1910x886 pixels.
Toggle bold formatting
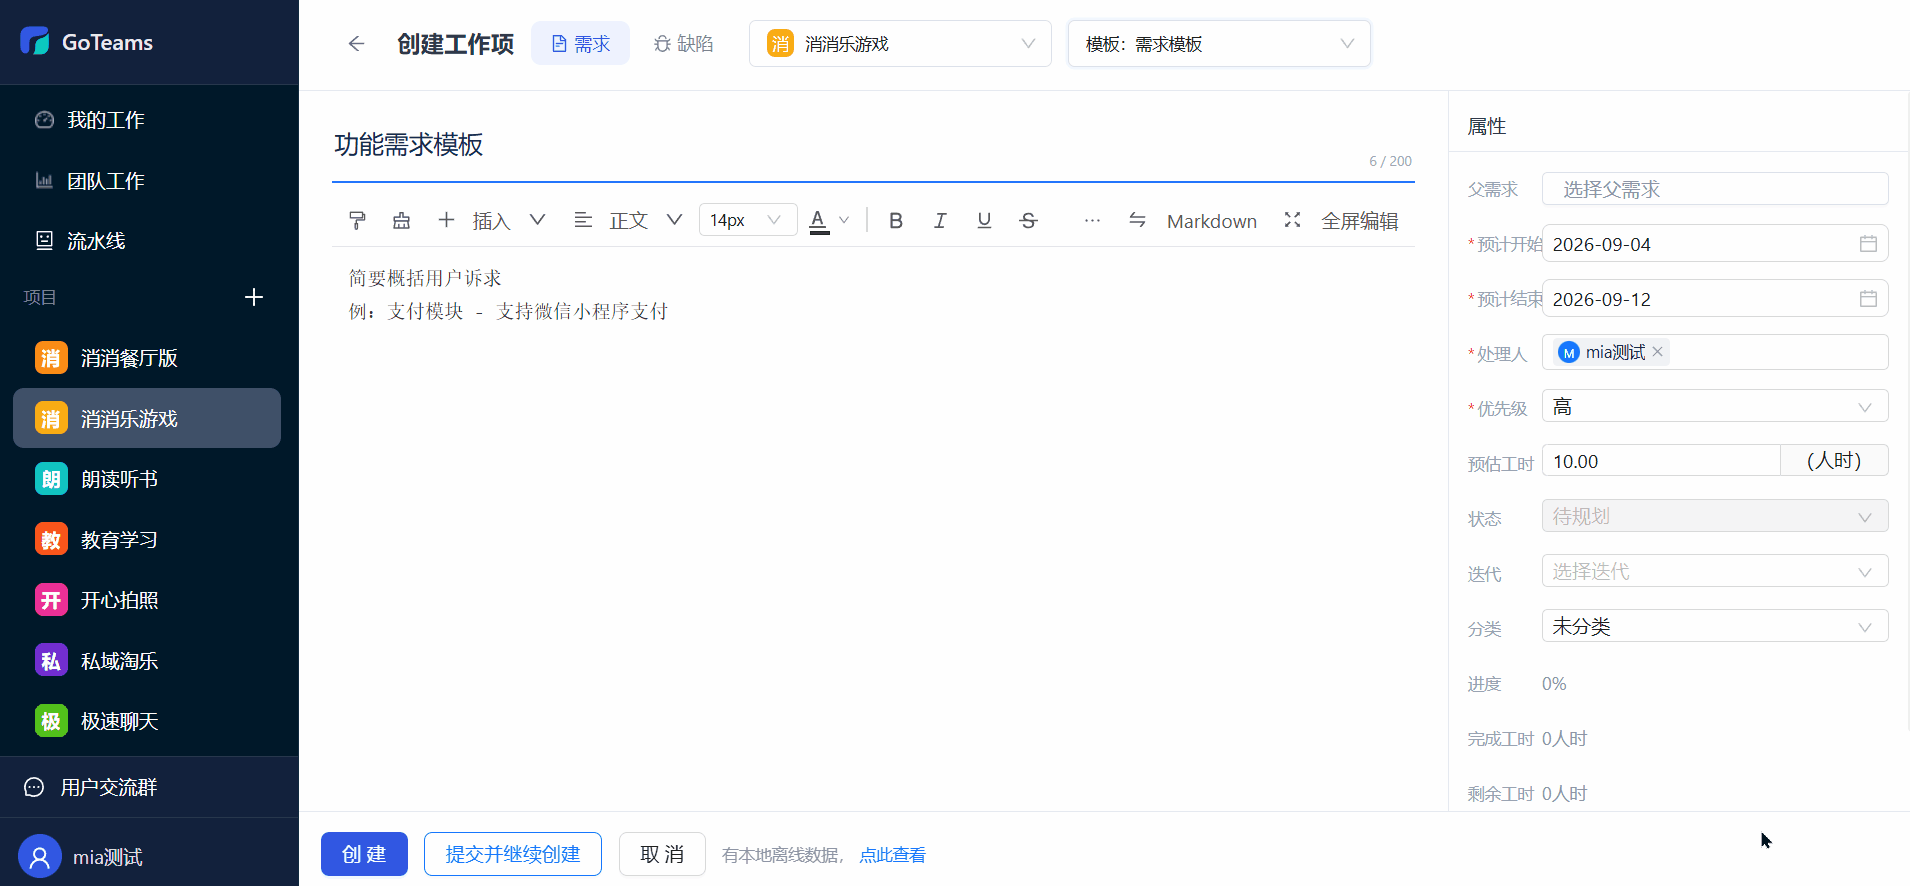pyautogui.click(x=896, y=220)
